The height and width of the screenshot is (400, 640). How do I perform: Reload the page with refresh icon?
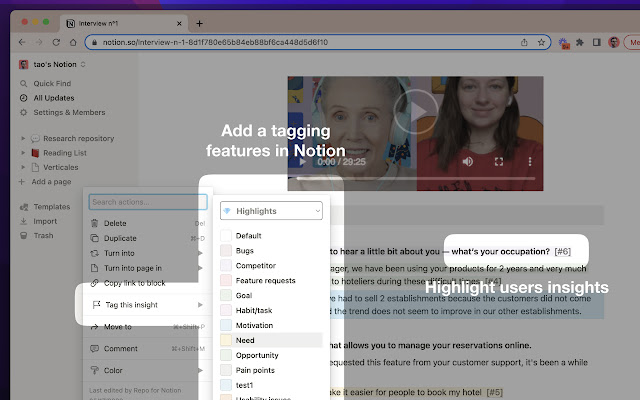tap(56, 42)
